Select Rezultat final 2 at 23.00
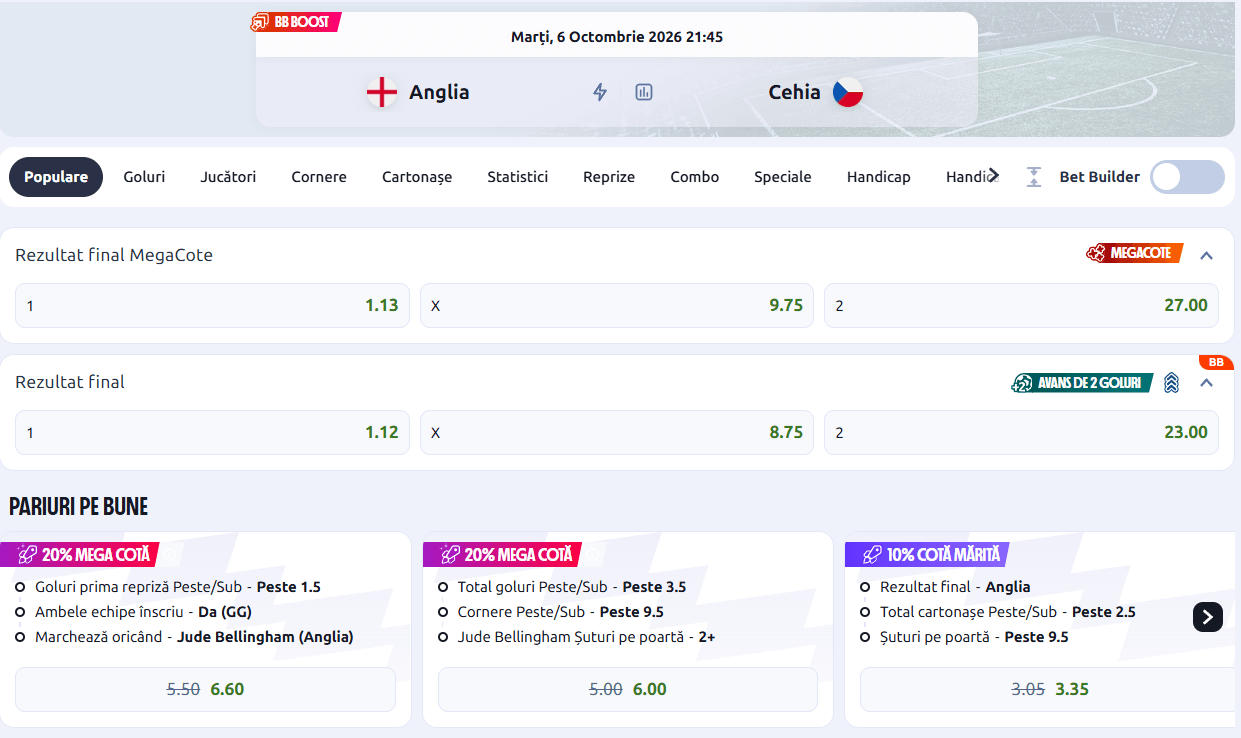Image resolution: width=1241 pixels, height=738 pixels. pyautogui.click(x=1021, y=433)
